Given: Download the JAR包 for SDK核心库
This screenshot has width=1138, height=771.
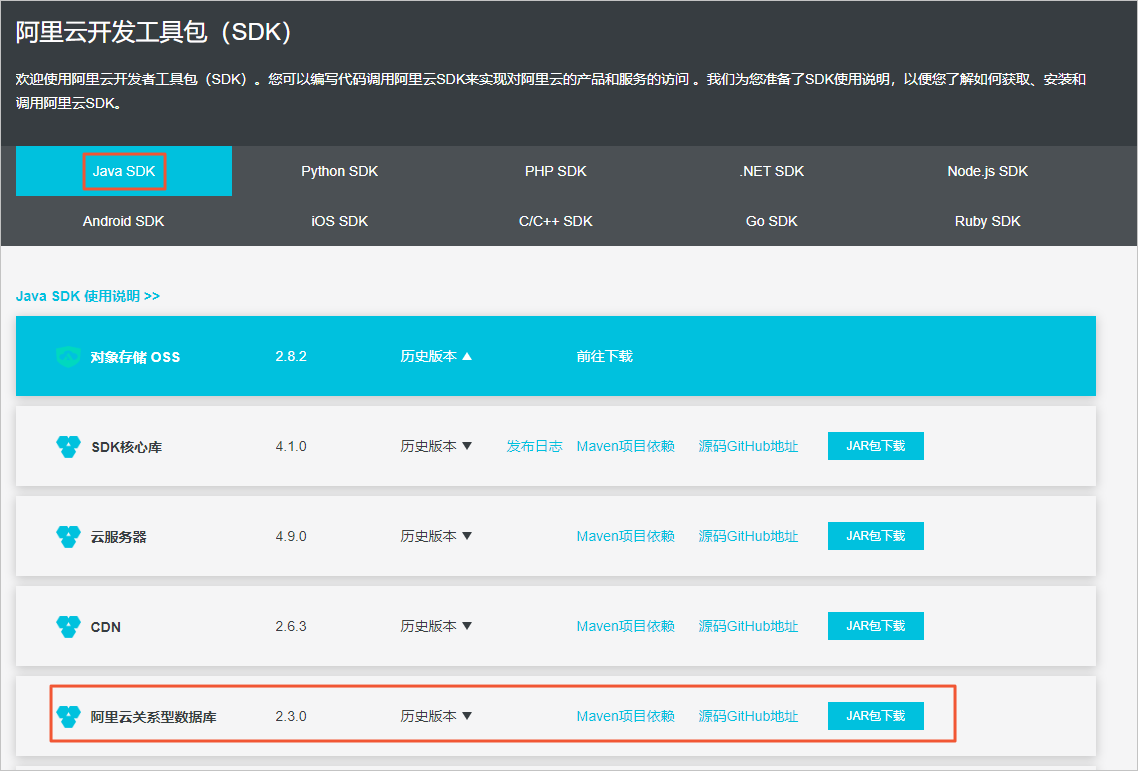Looking at the screenshot, I should point(876,446).
